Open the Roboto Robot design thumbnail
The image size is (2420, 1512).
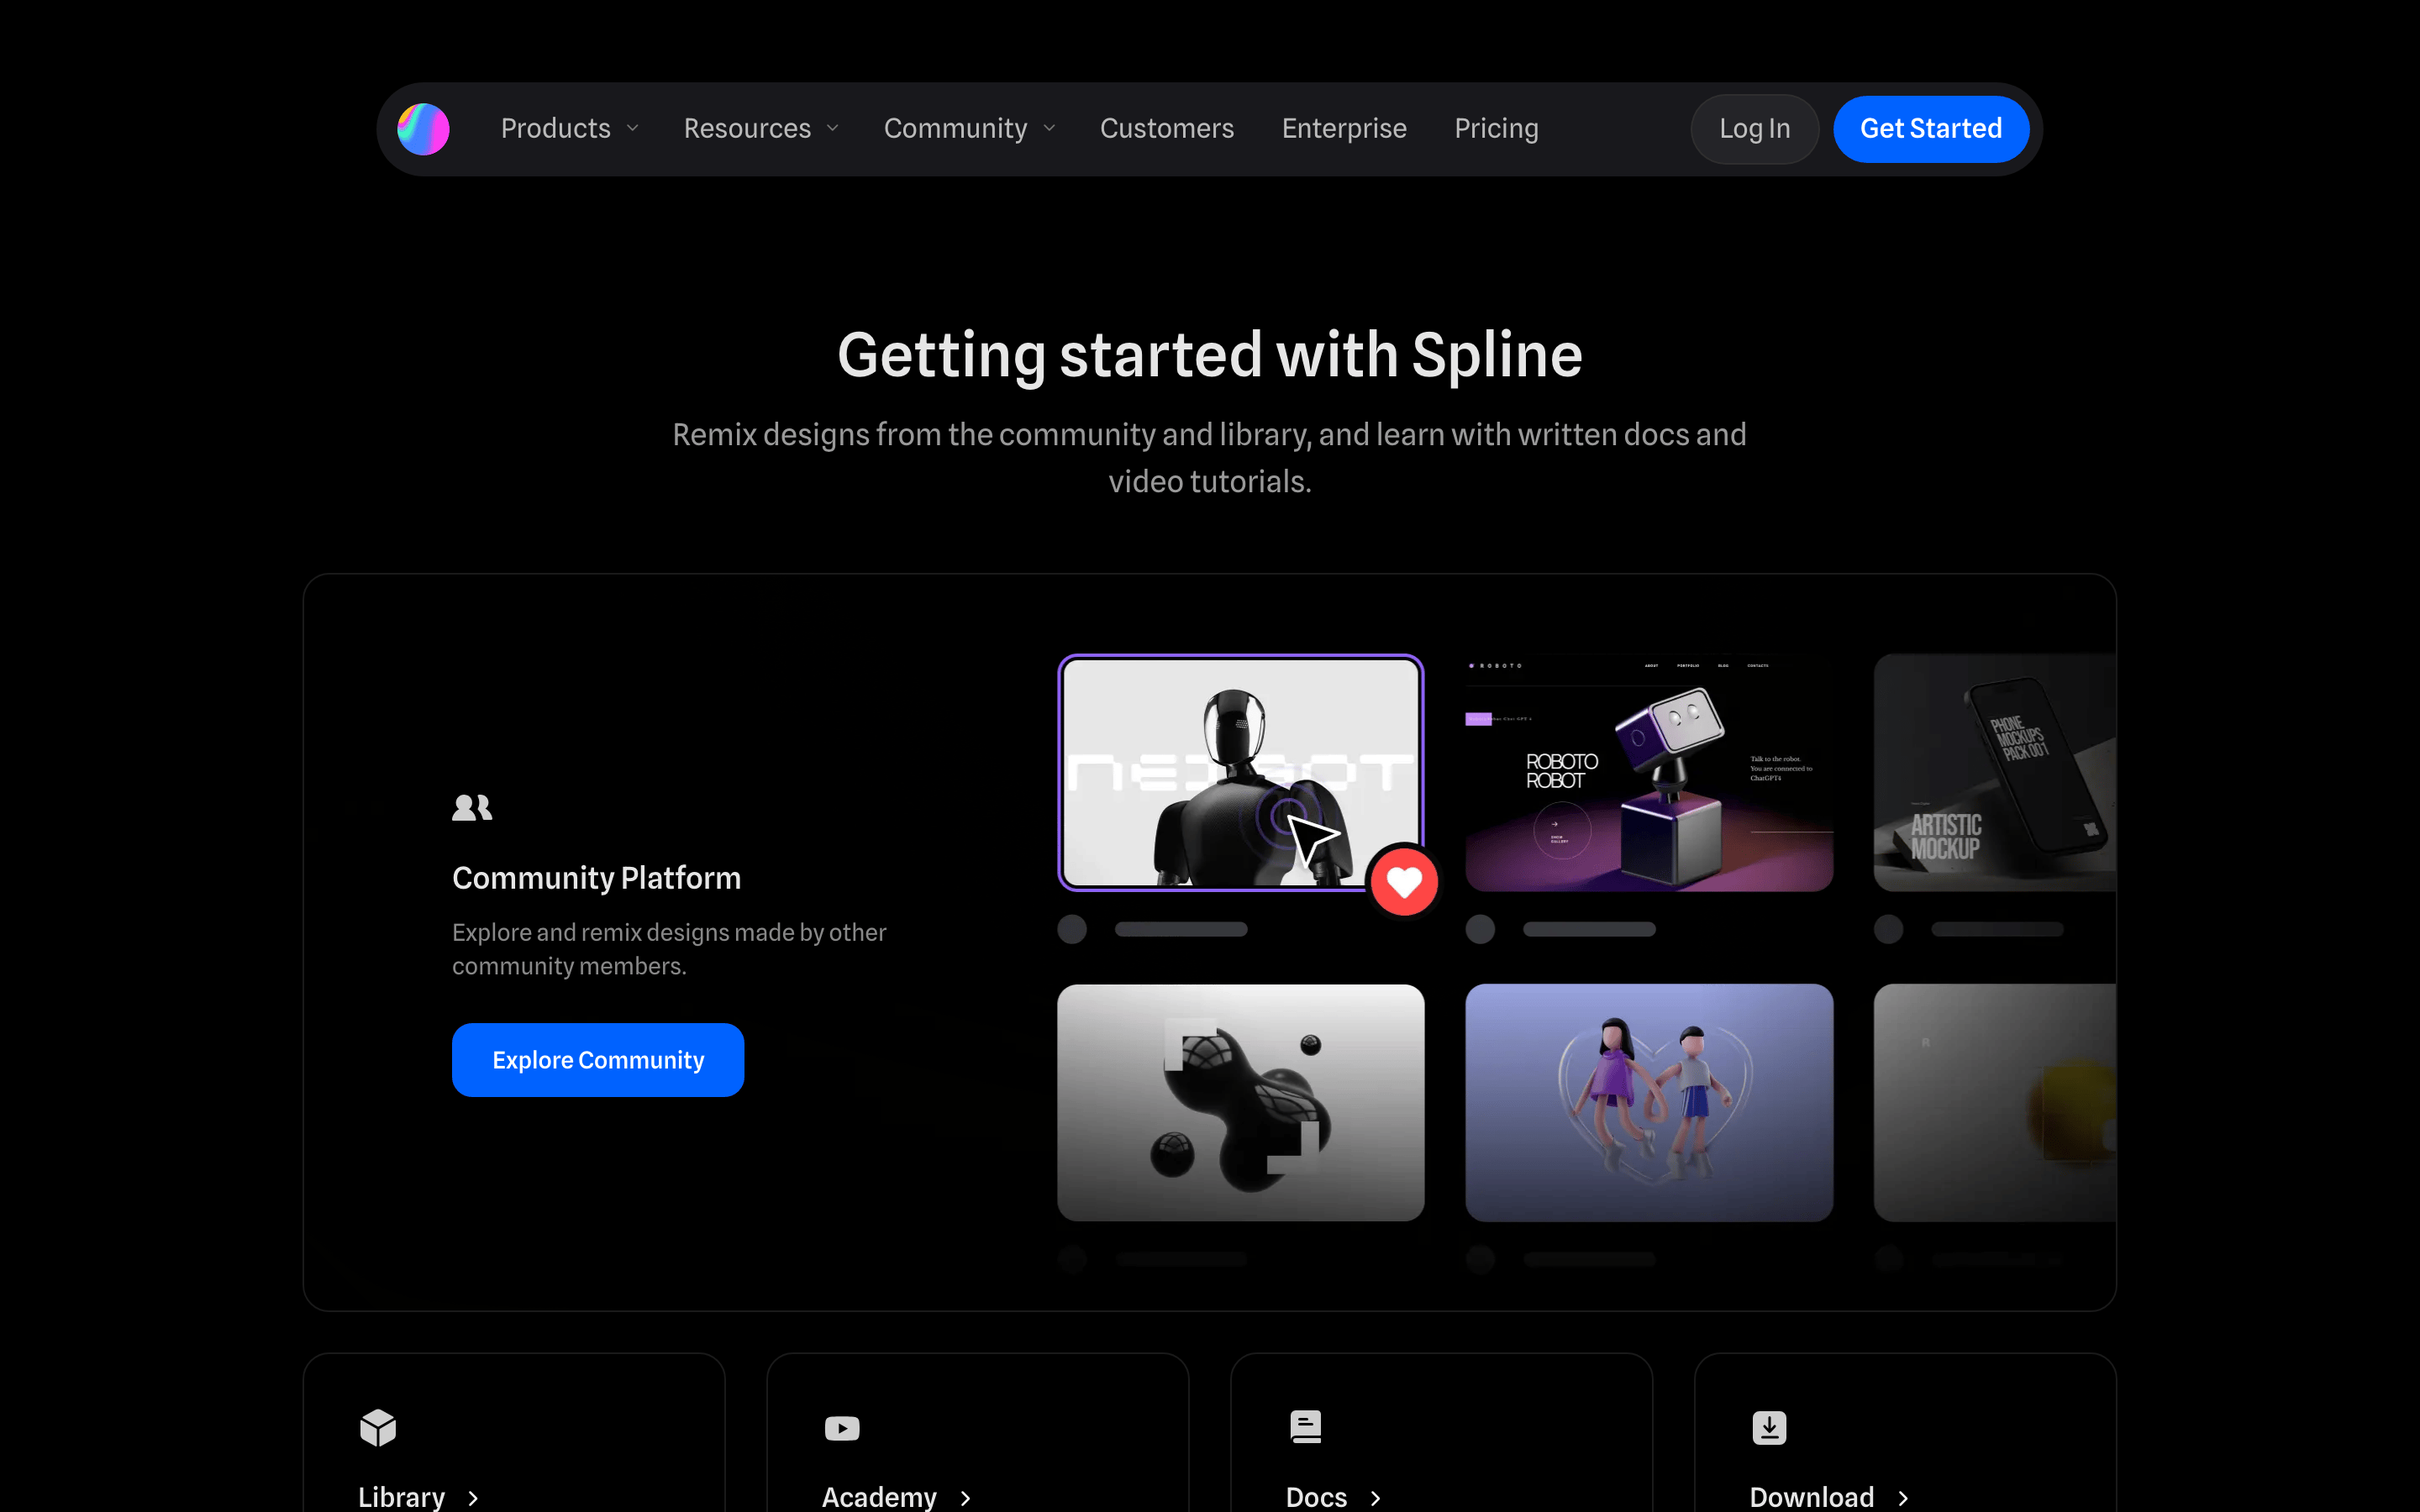point(1649,772)
